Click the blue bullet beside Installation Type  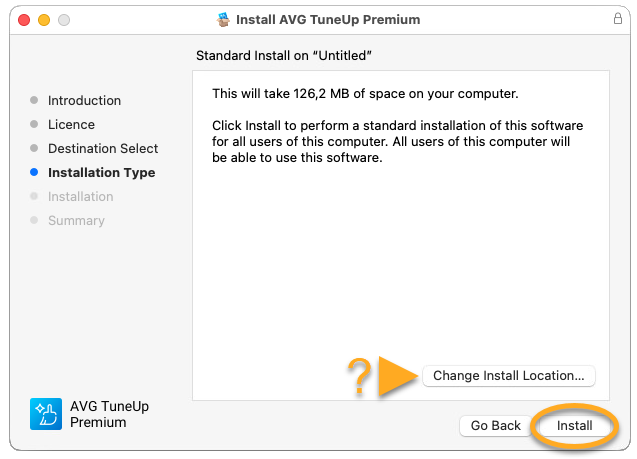pyautogui.click(x=34, y=173)
